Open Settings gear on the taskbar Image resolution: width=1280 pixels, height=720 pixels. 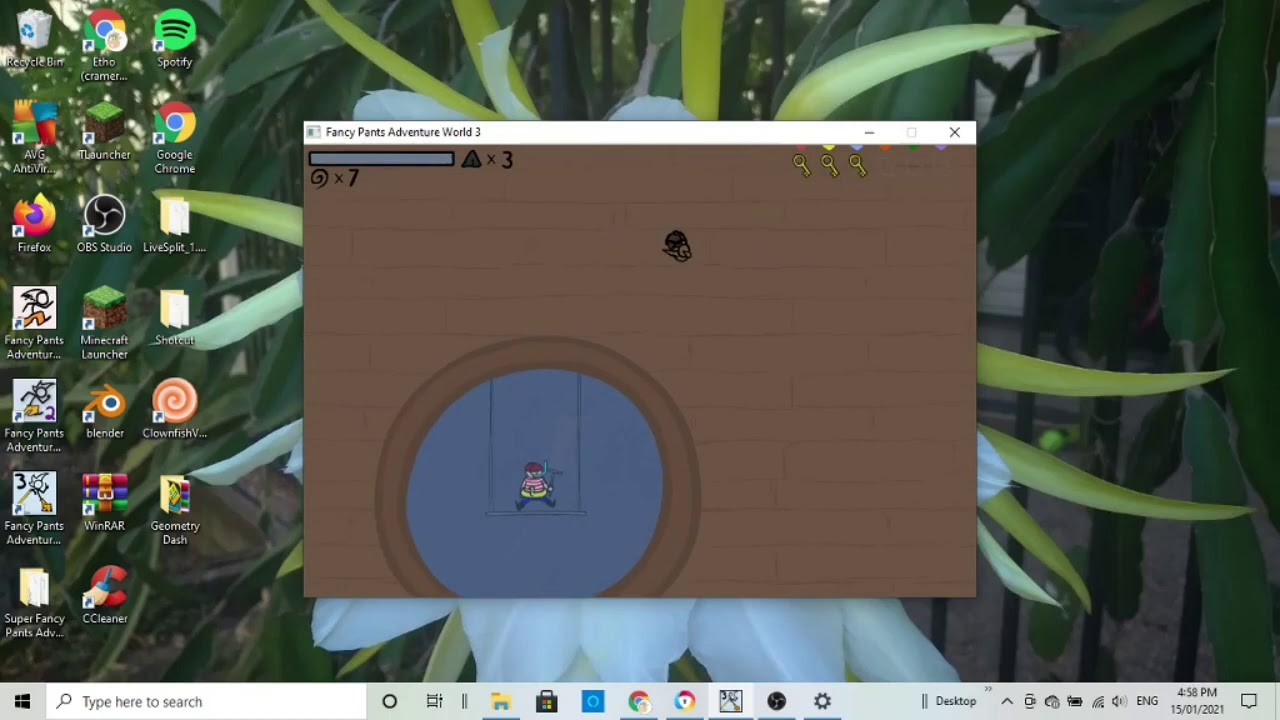point(822,701)
